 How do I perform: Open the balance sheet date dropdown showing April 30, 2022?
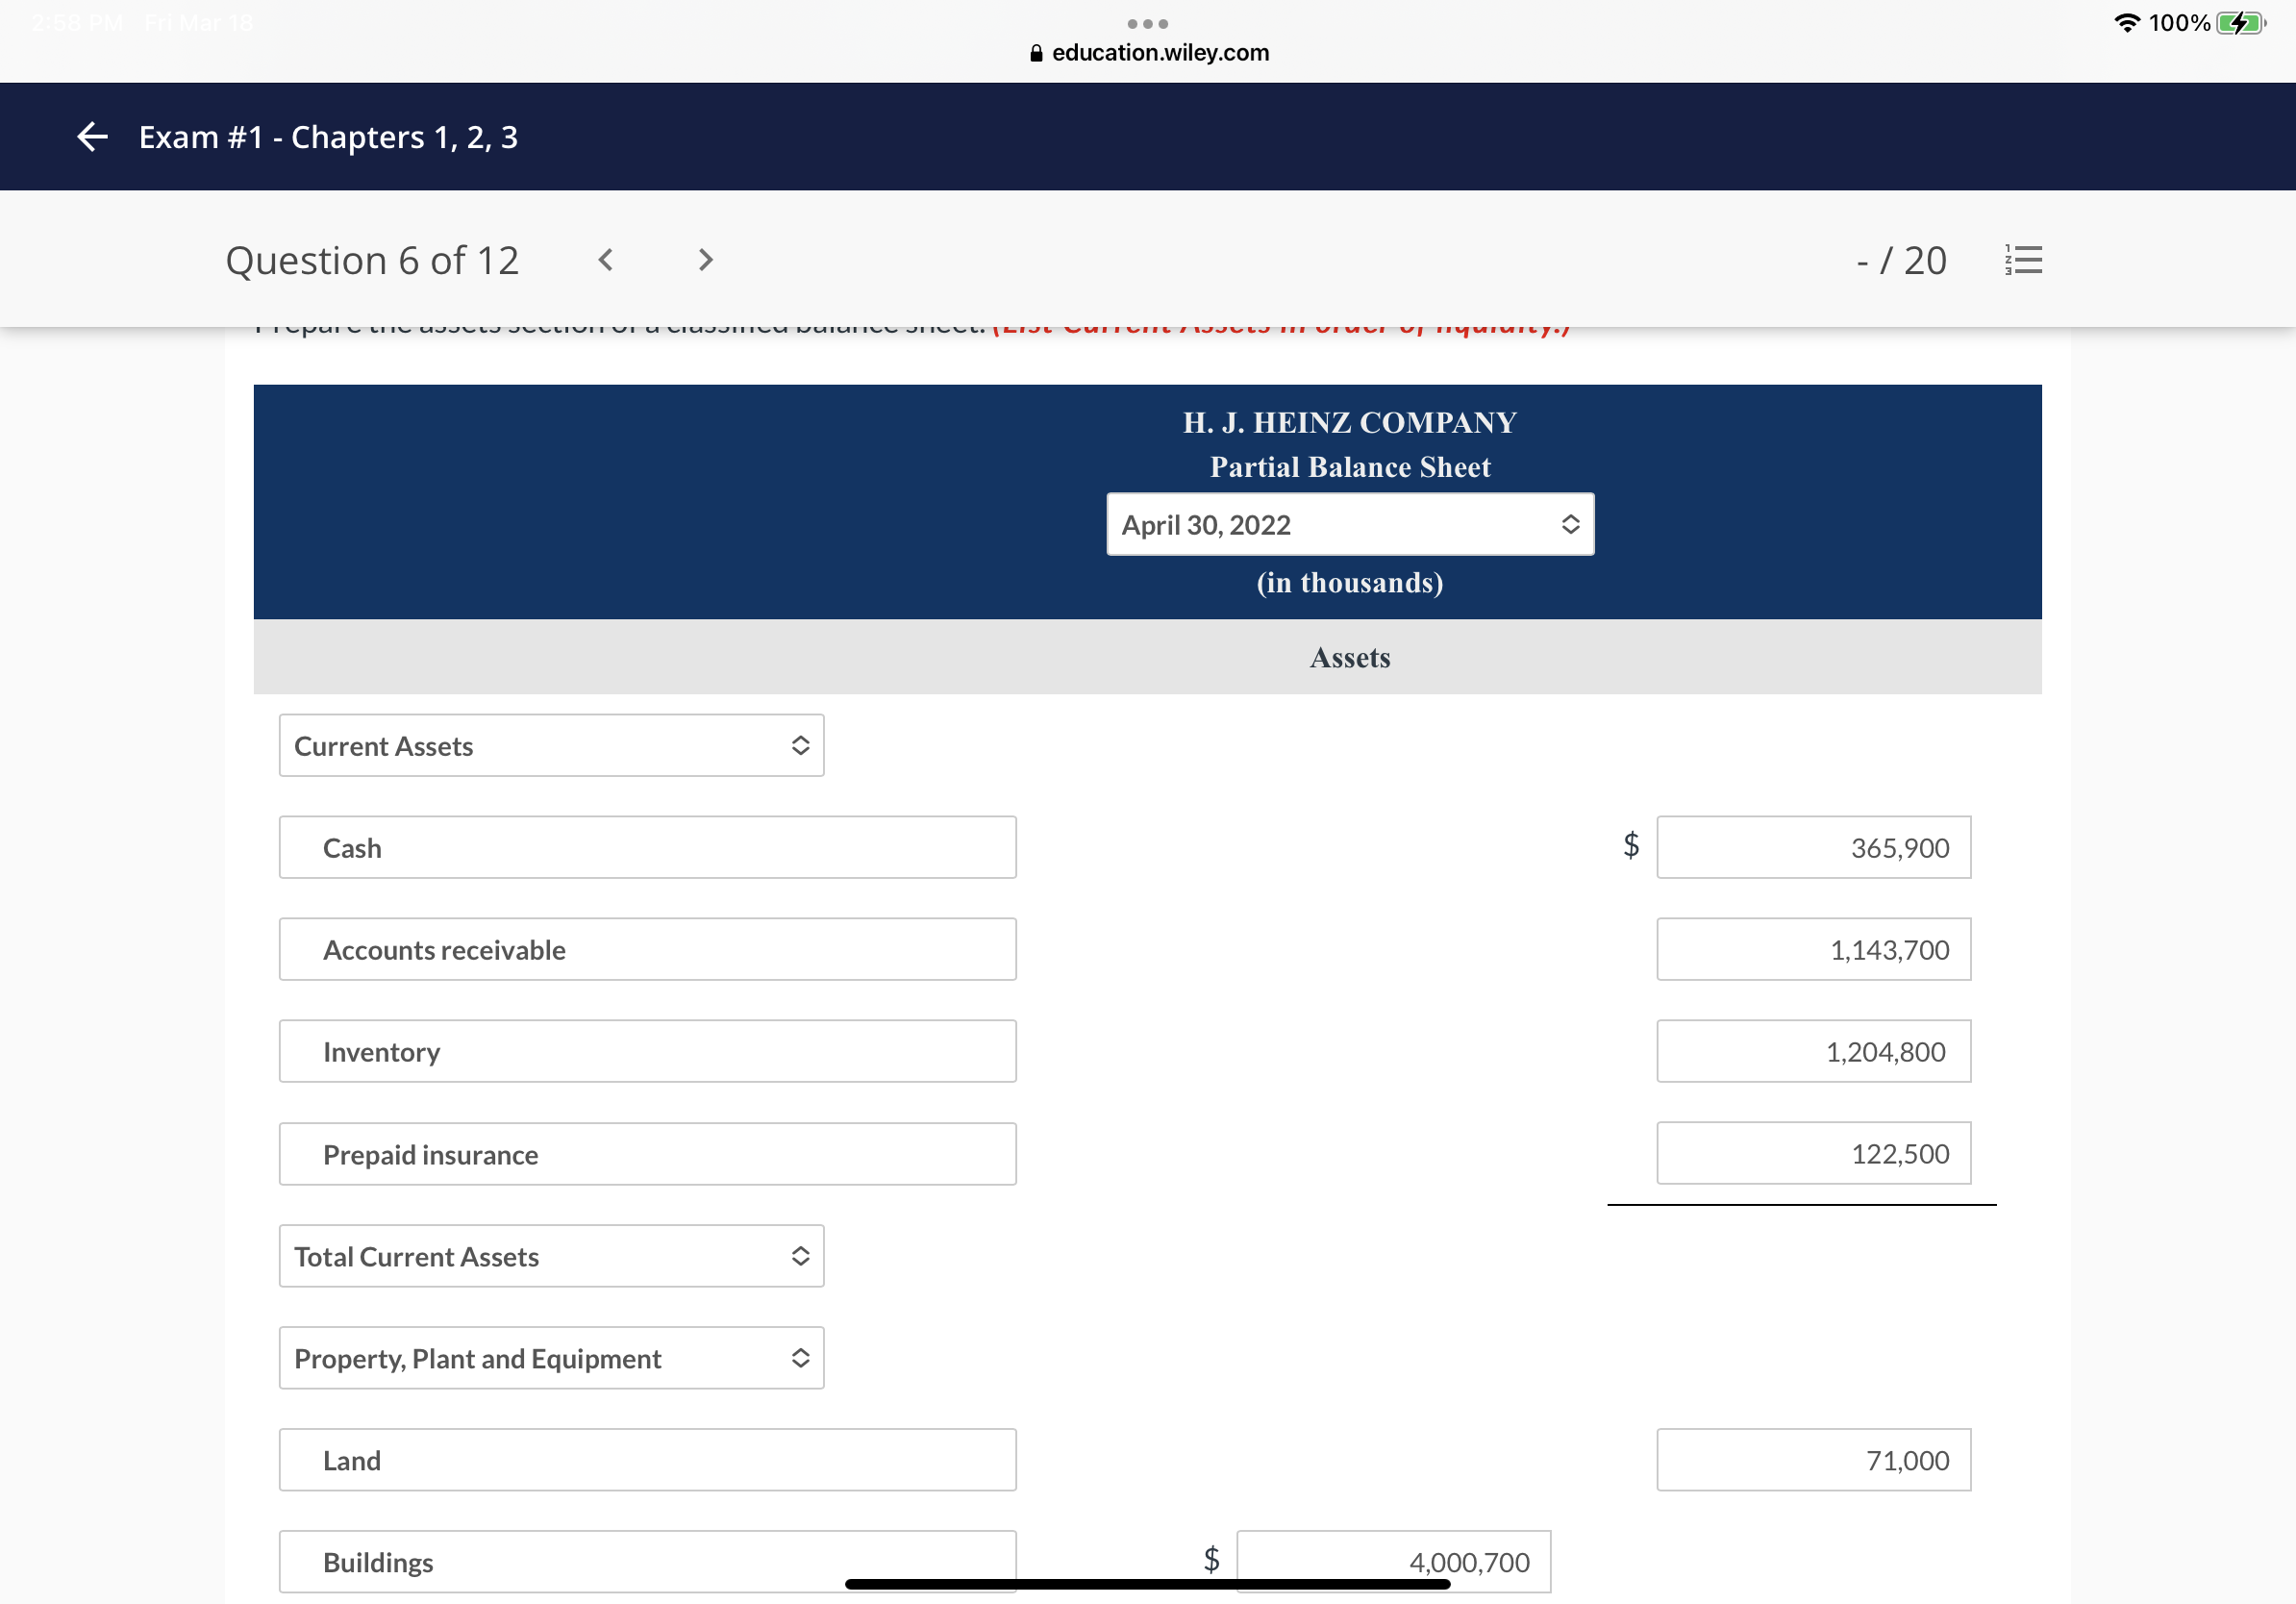point(1350,524)
